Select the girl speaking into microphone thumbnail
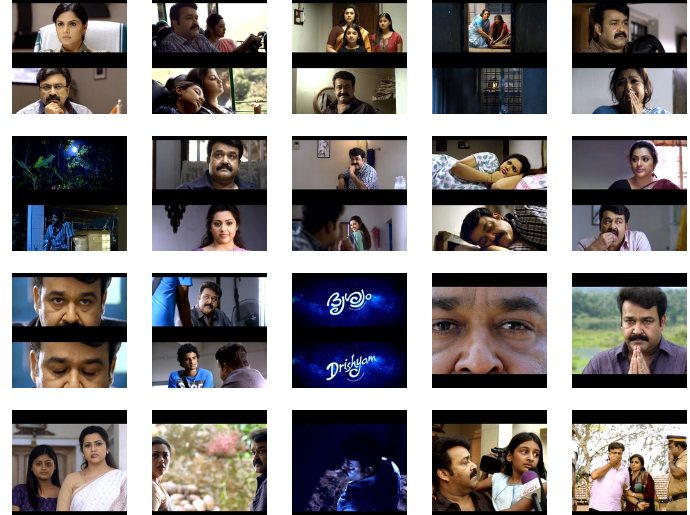This screenshot has width=690, height=515. pos(489,467)
